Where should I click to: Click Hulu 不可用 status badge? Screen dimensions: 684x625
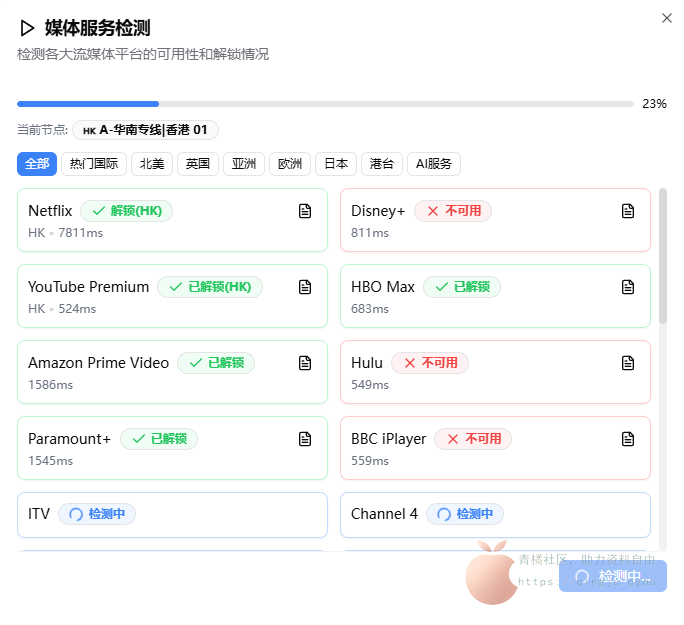(430, 363)
